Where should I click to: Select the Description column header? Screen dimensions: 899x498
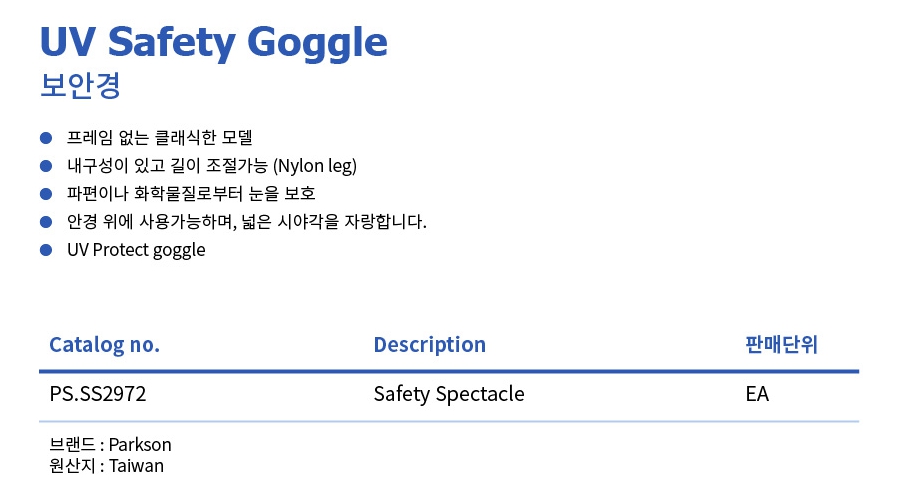click(429, 345)
